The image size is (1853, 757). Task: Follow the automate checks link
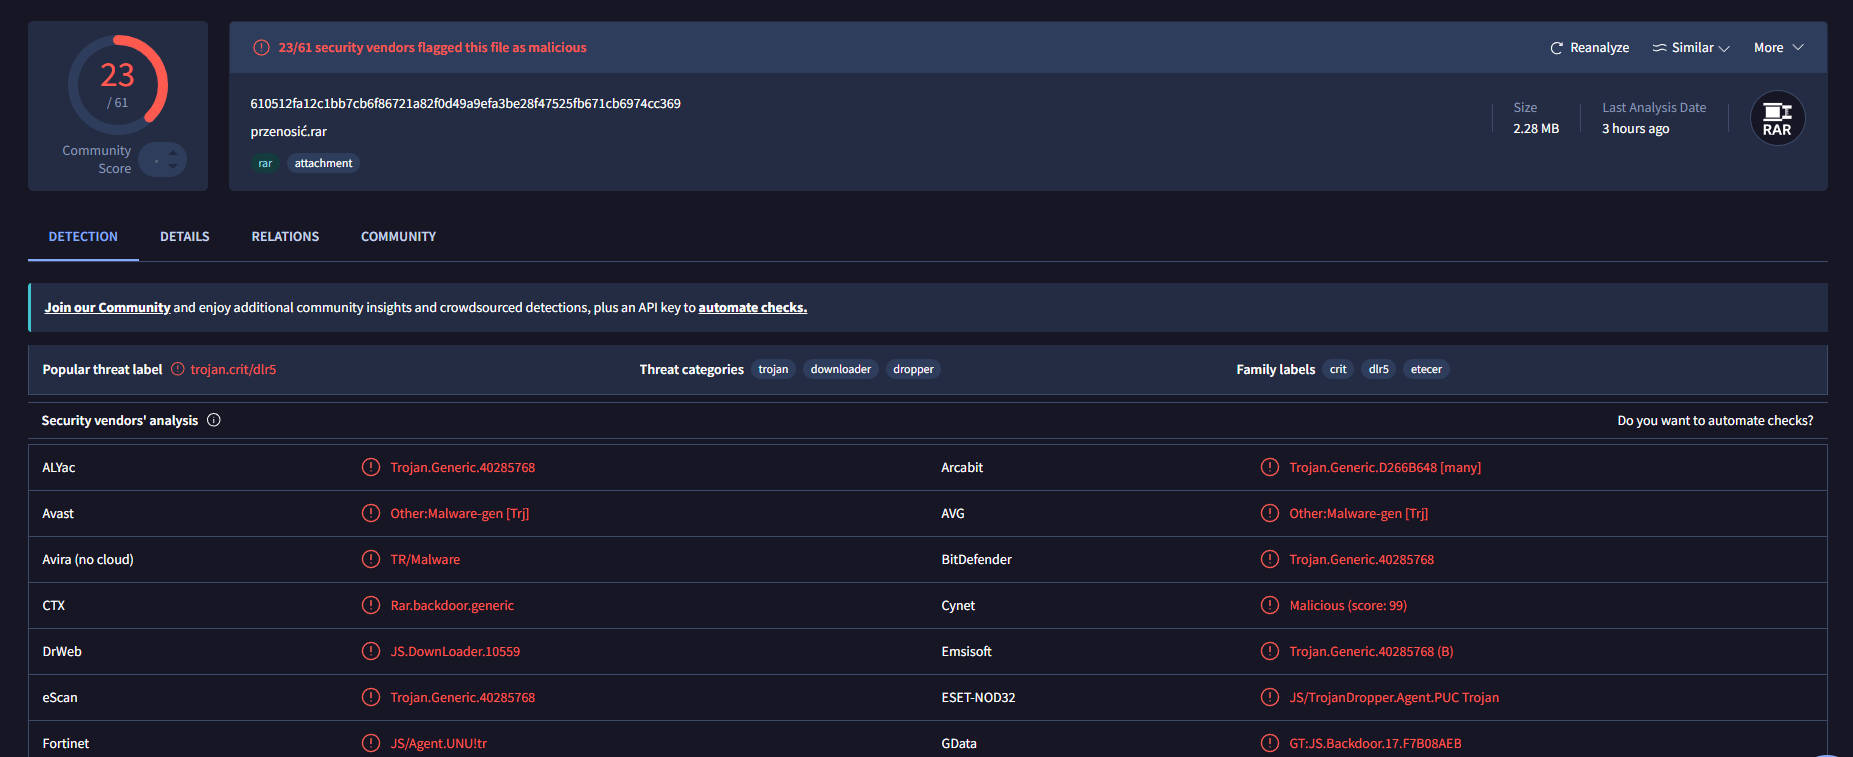[x=752, y=307]
